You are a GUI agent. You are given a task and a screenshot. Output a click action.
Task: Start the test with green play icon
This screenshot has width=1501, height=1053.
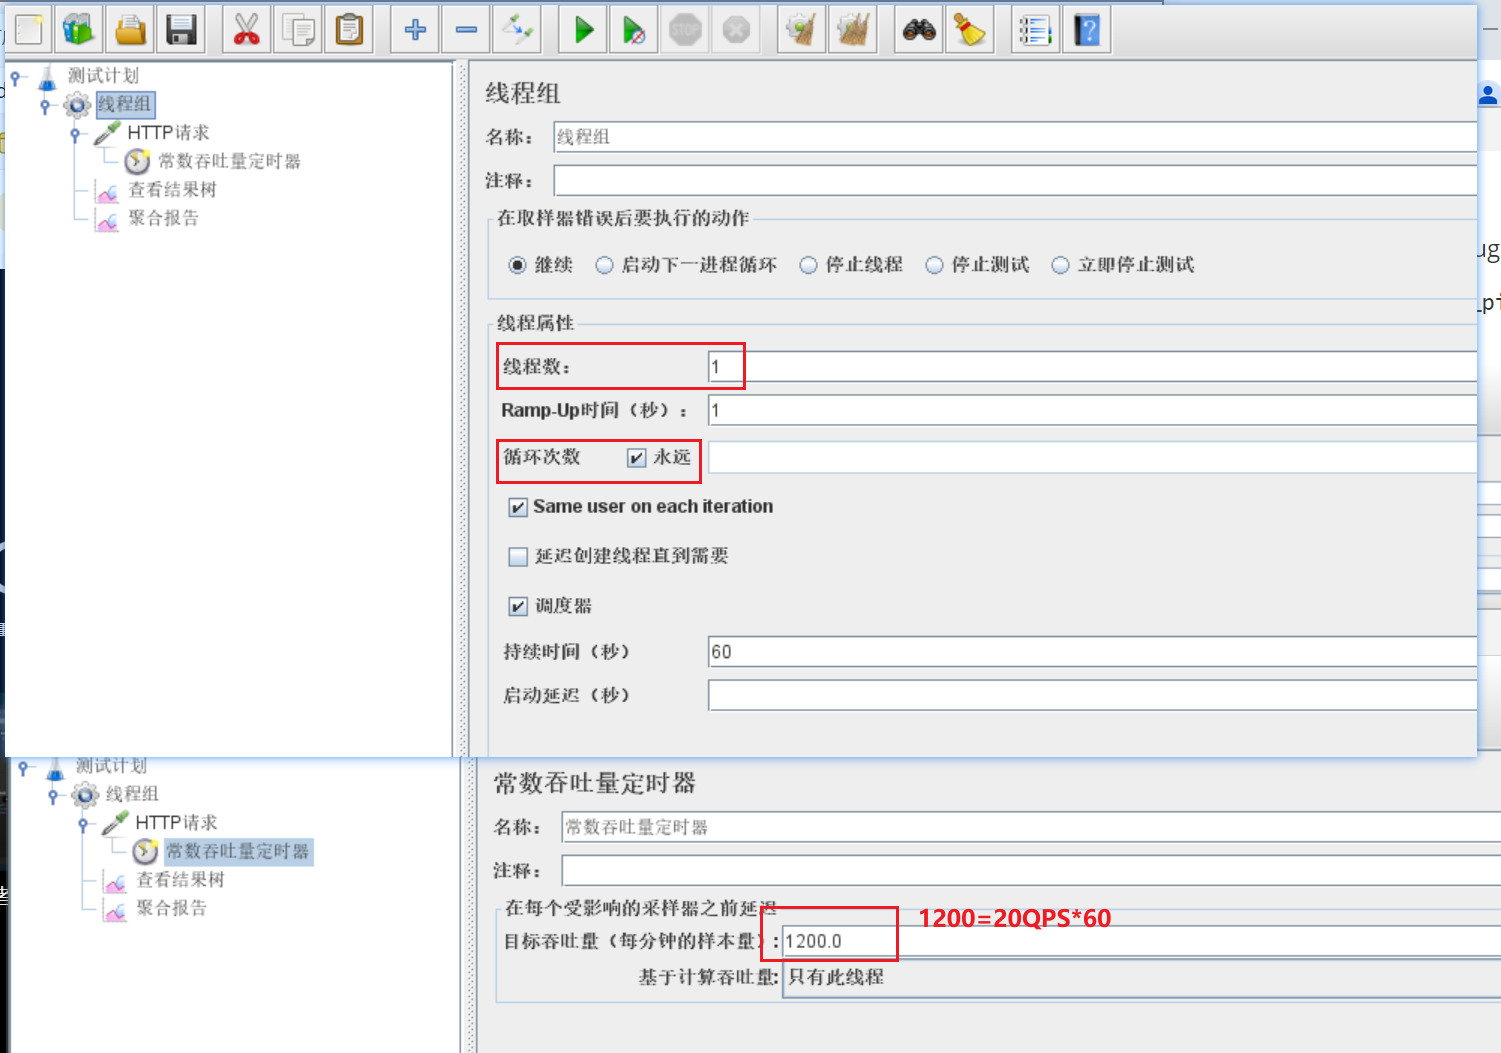coord(584,30)
